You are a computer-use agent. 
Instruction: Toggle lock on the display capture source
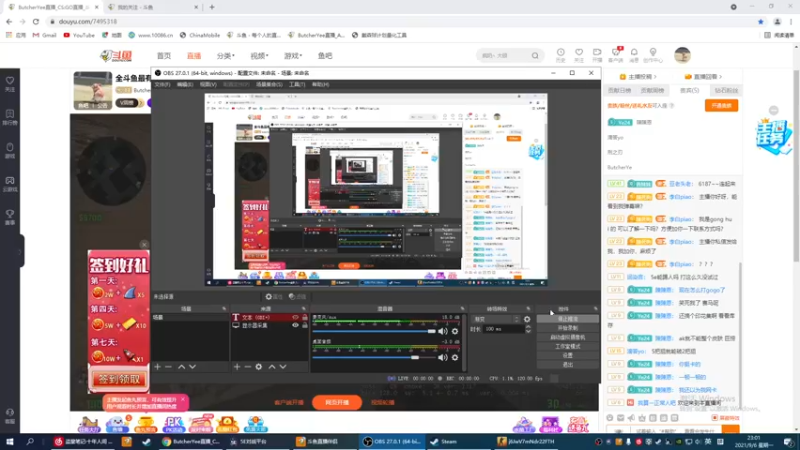pyautogui.click(x=305, y=325)
